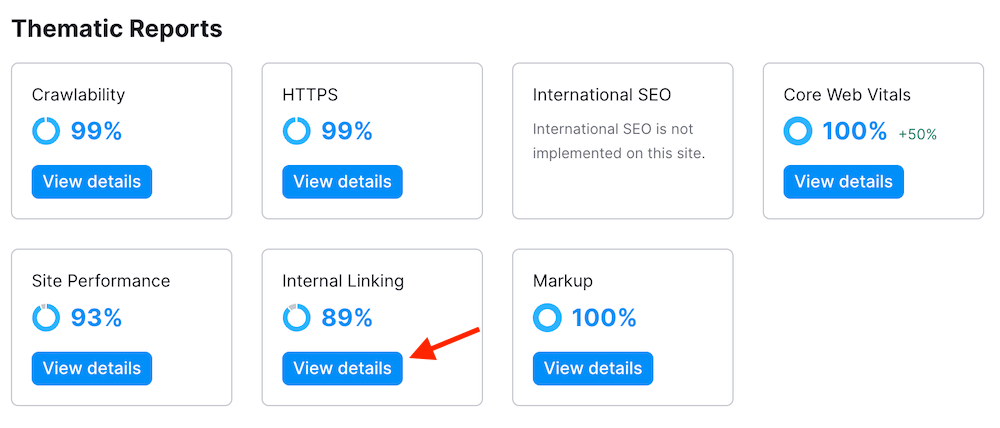
Task: Click the Site Performance donut chart icon
Action: (46, 318)
